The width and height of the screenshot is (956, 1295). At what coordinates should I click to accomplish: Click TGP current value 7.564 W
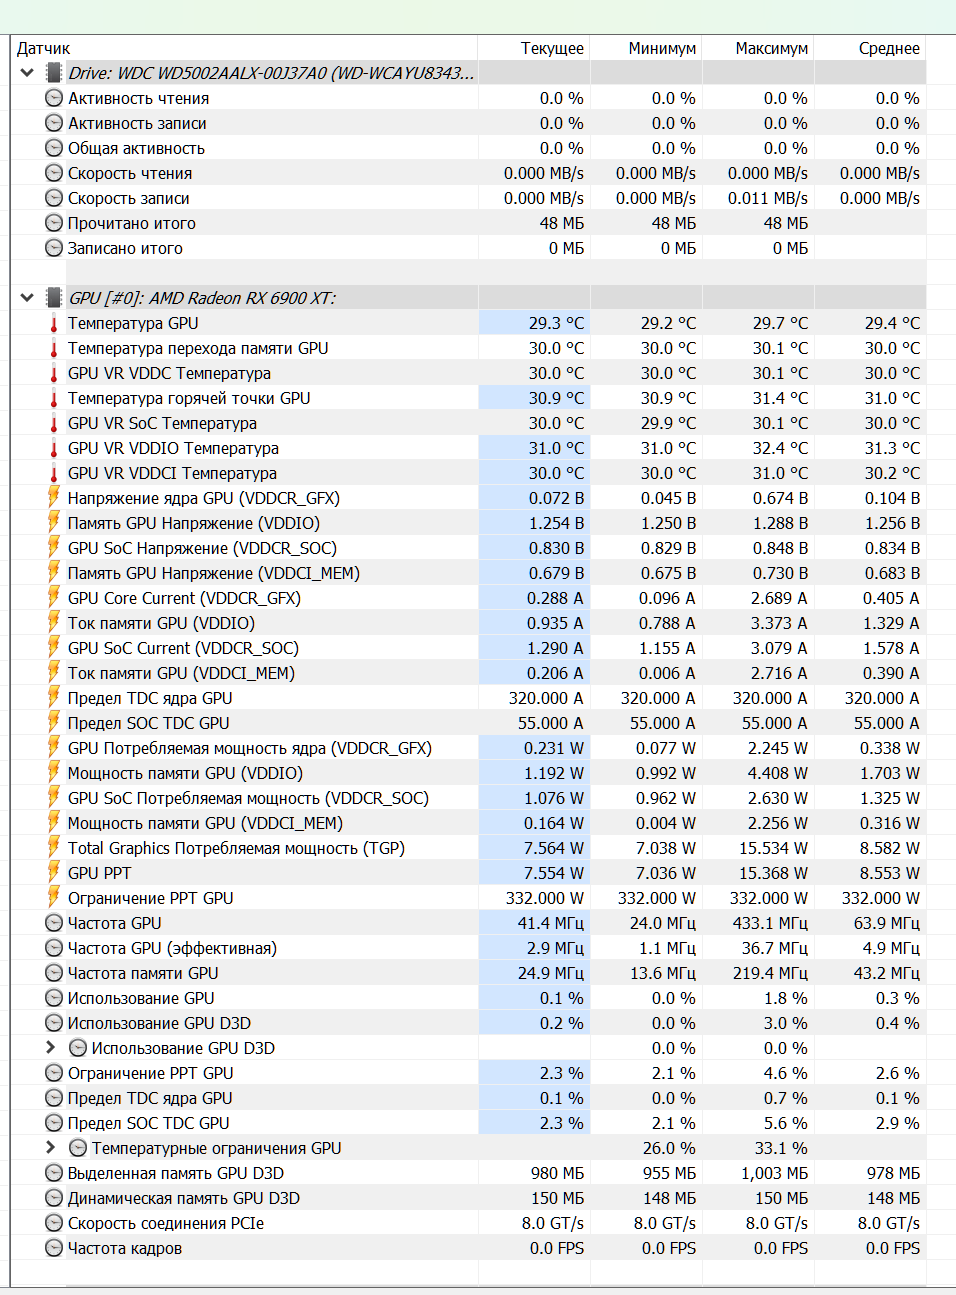tap(553, 848)
